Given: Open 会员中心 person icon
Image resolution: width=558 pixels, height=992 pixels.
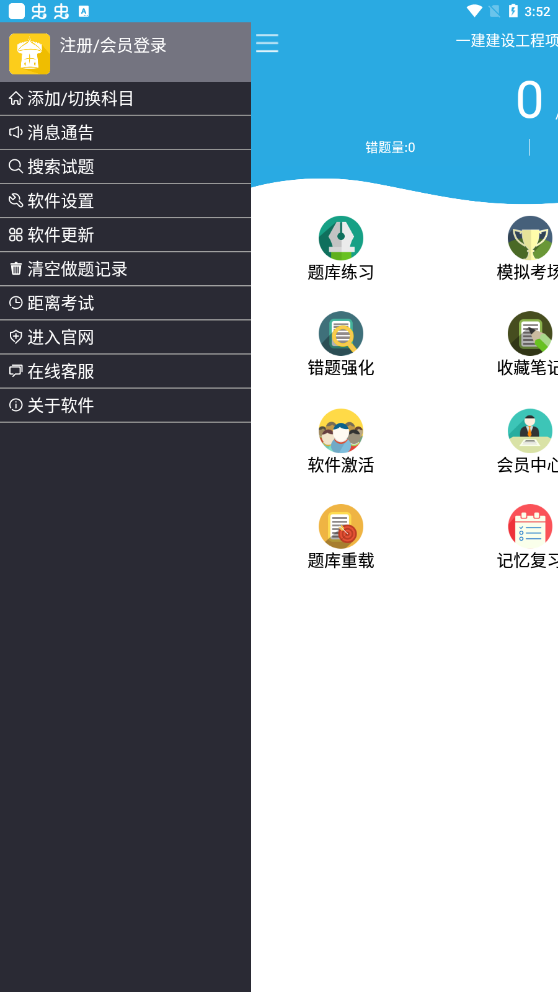Looking at the screenshot, I should click(530, 431).
